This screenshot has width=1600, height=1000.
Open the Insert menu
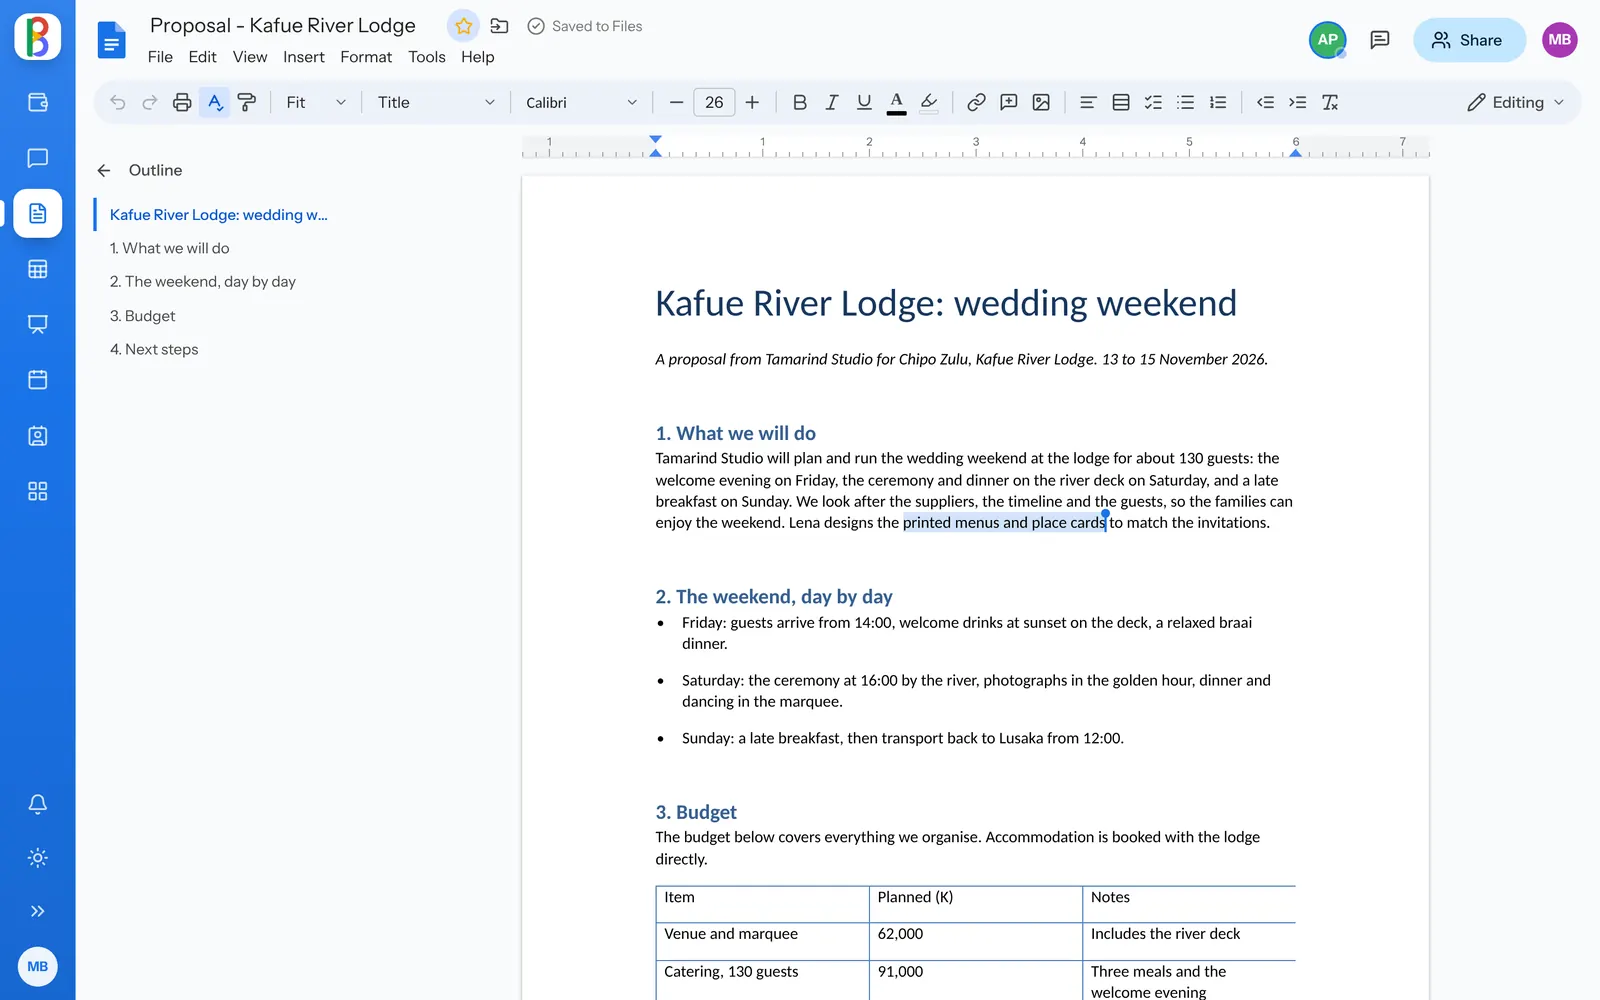pos(304,57)
